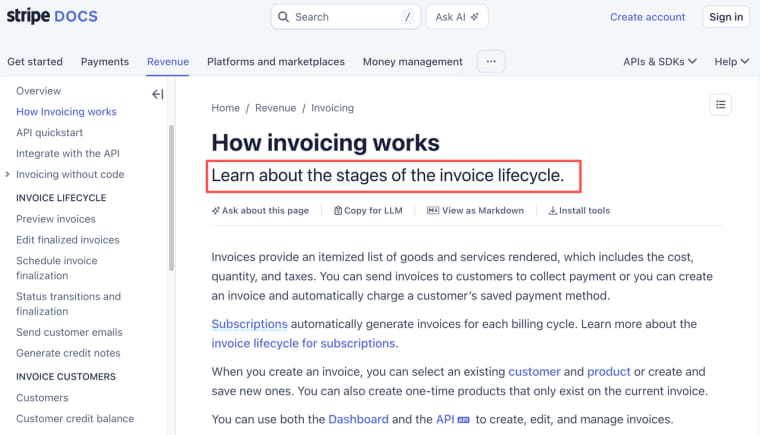Click the Create account link

[648, 17]
